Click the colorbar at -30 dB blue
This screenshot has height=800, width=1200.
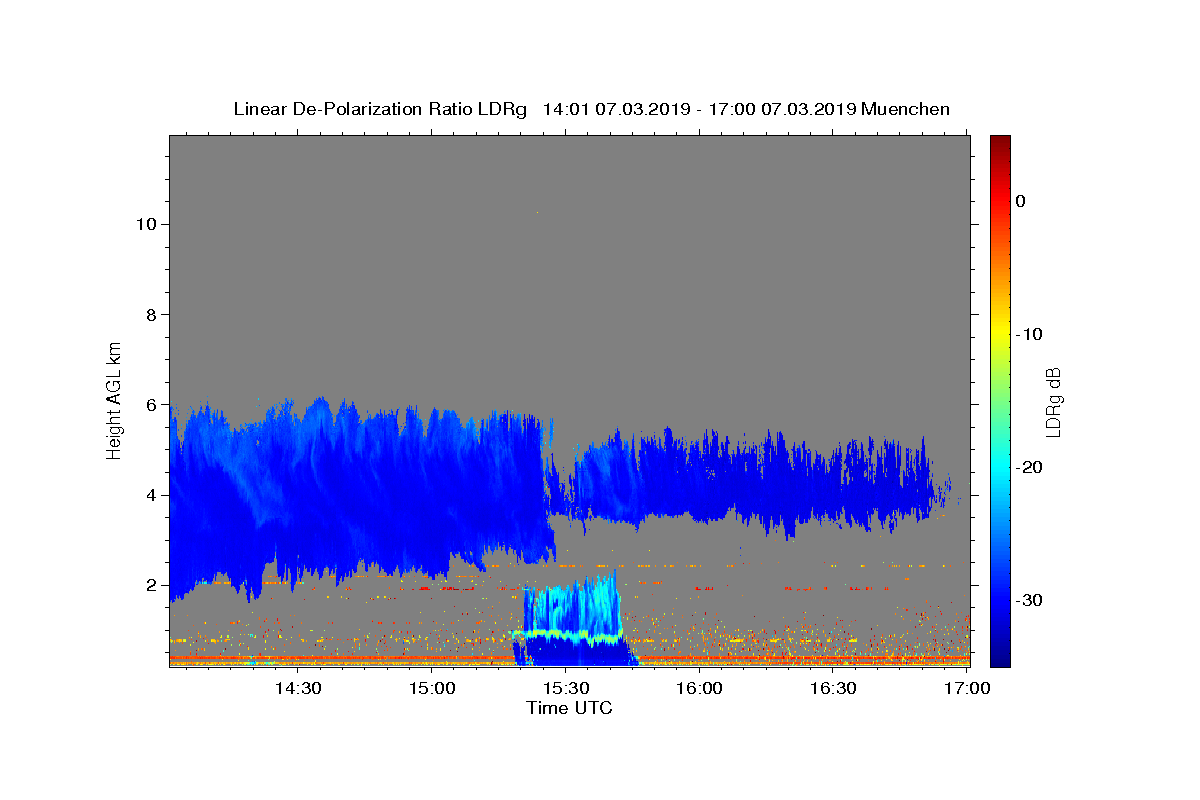click(1000, 600)
